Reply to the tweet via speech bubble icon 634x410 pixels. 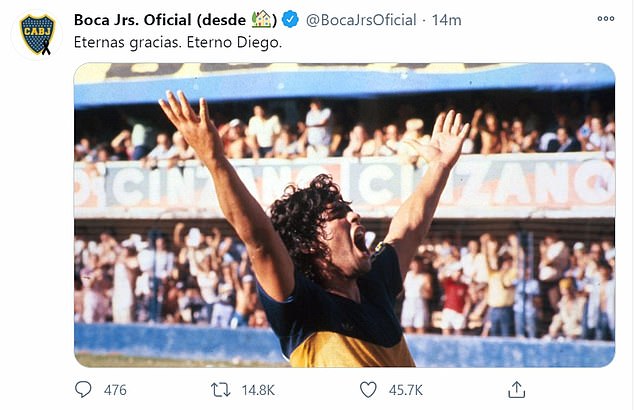[x=84, y=389]
